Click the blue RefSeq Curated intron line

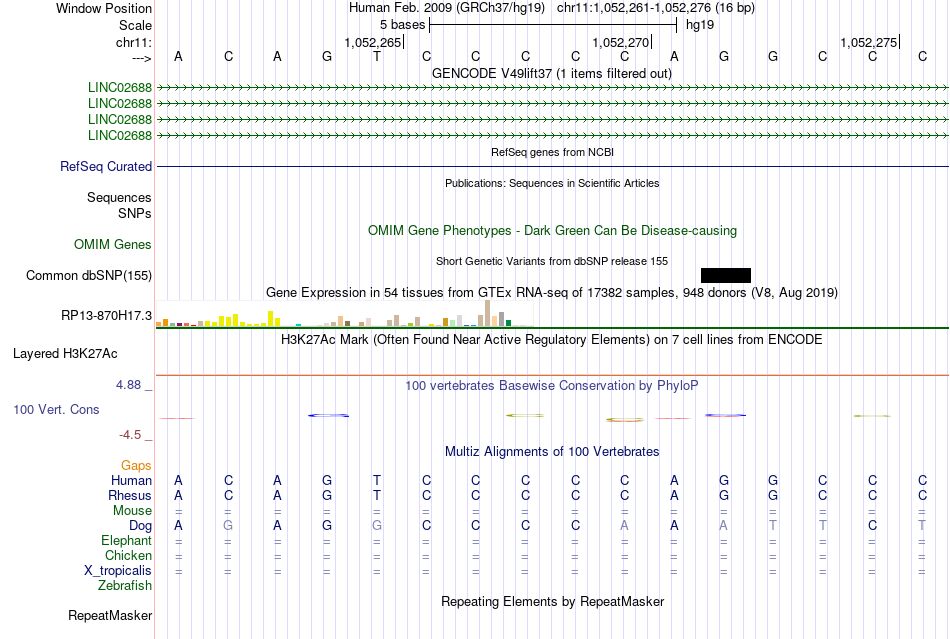553,166
